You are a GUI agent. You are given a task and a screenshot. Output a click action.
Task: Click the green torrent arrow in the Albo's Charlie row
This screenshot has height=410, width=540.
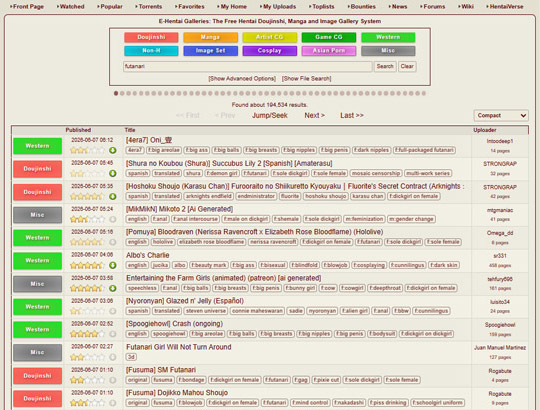pyautogui.click(x=113, y=265)
